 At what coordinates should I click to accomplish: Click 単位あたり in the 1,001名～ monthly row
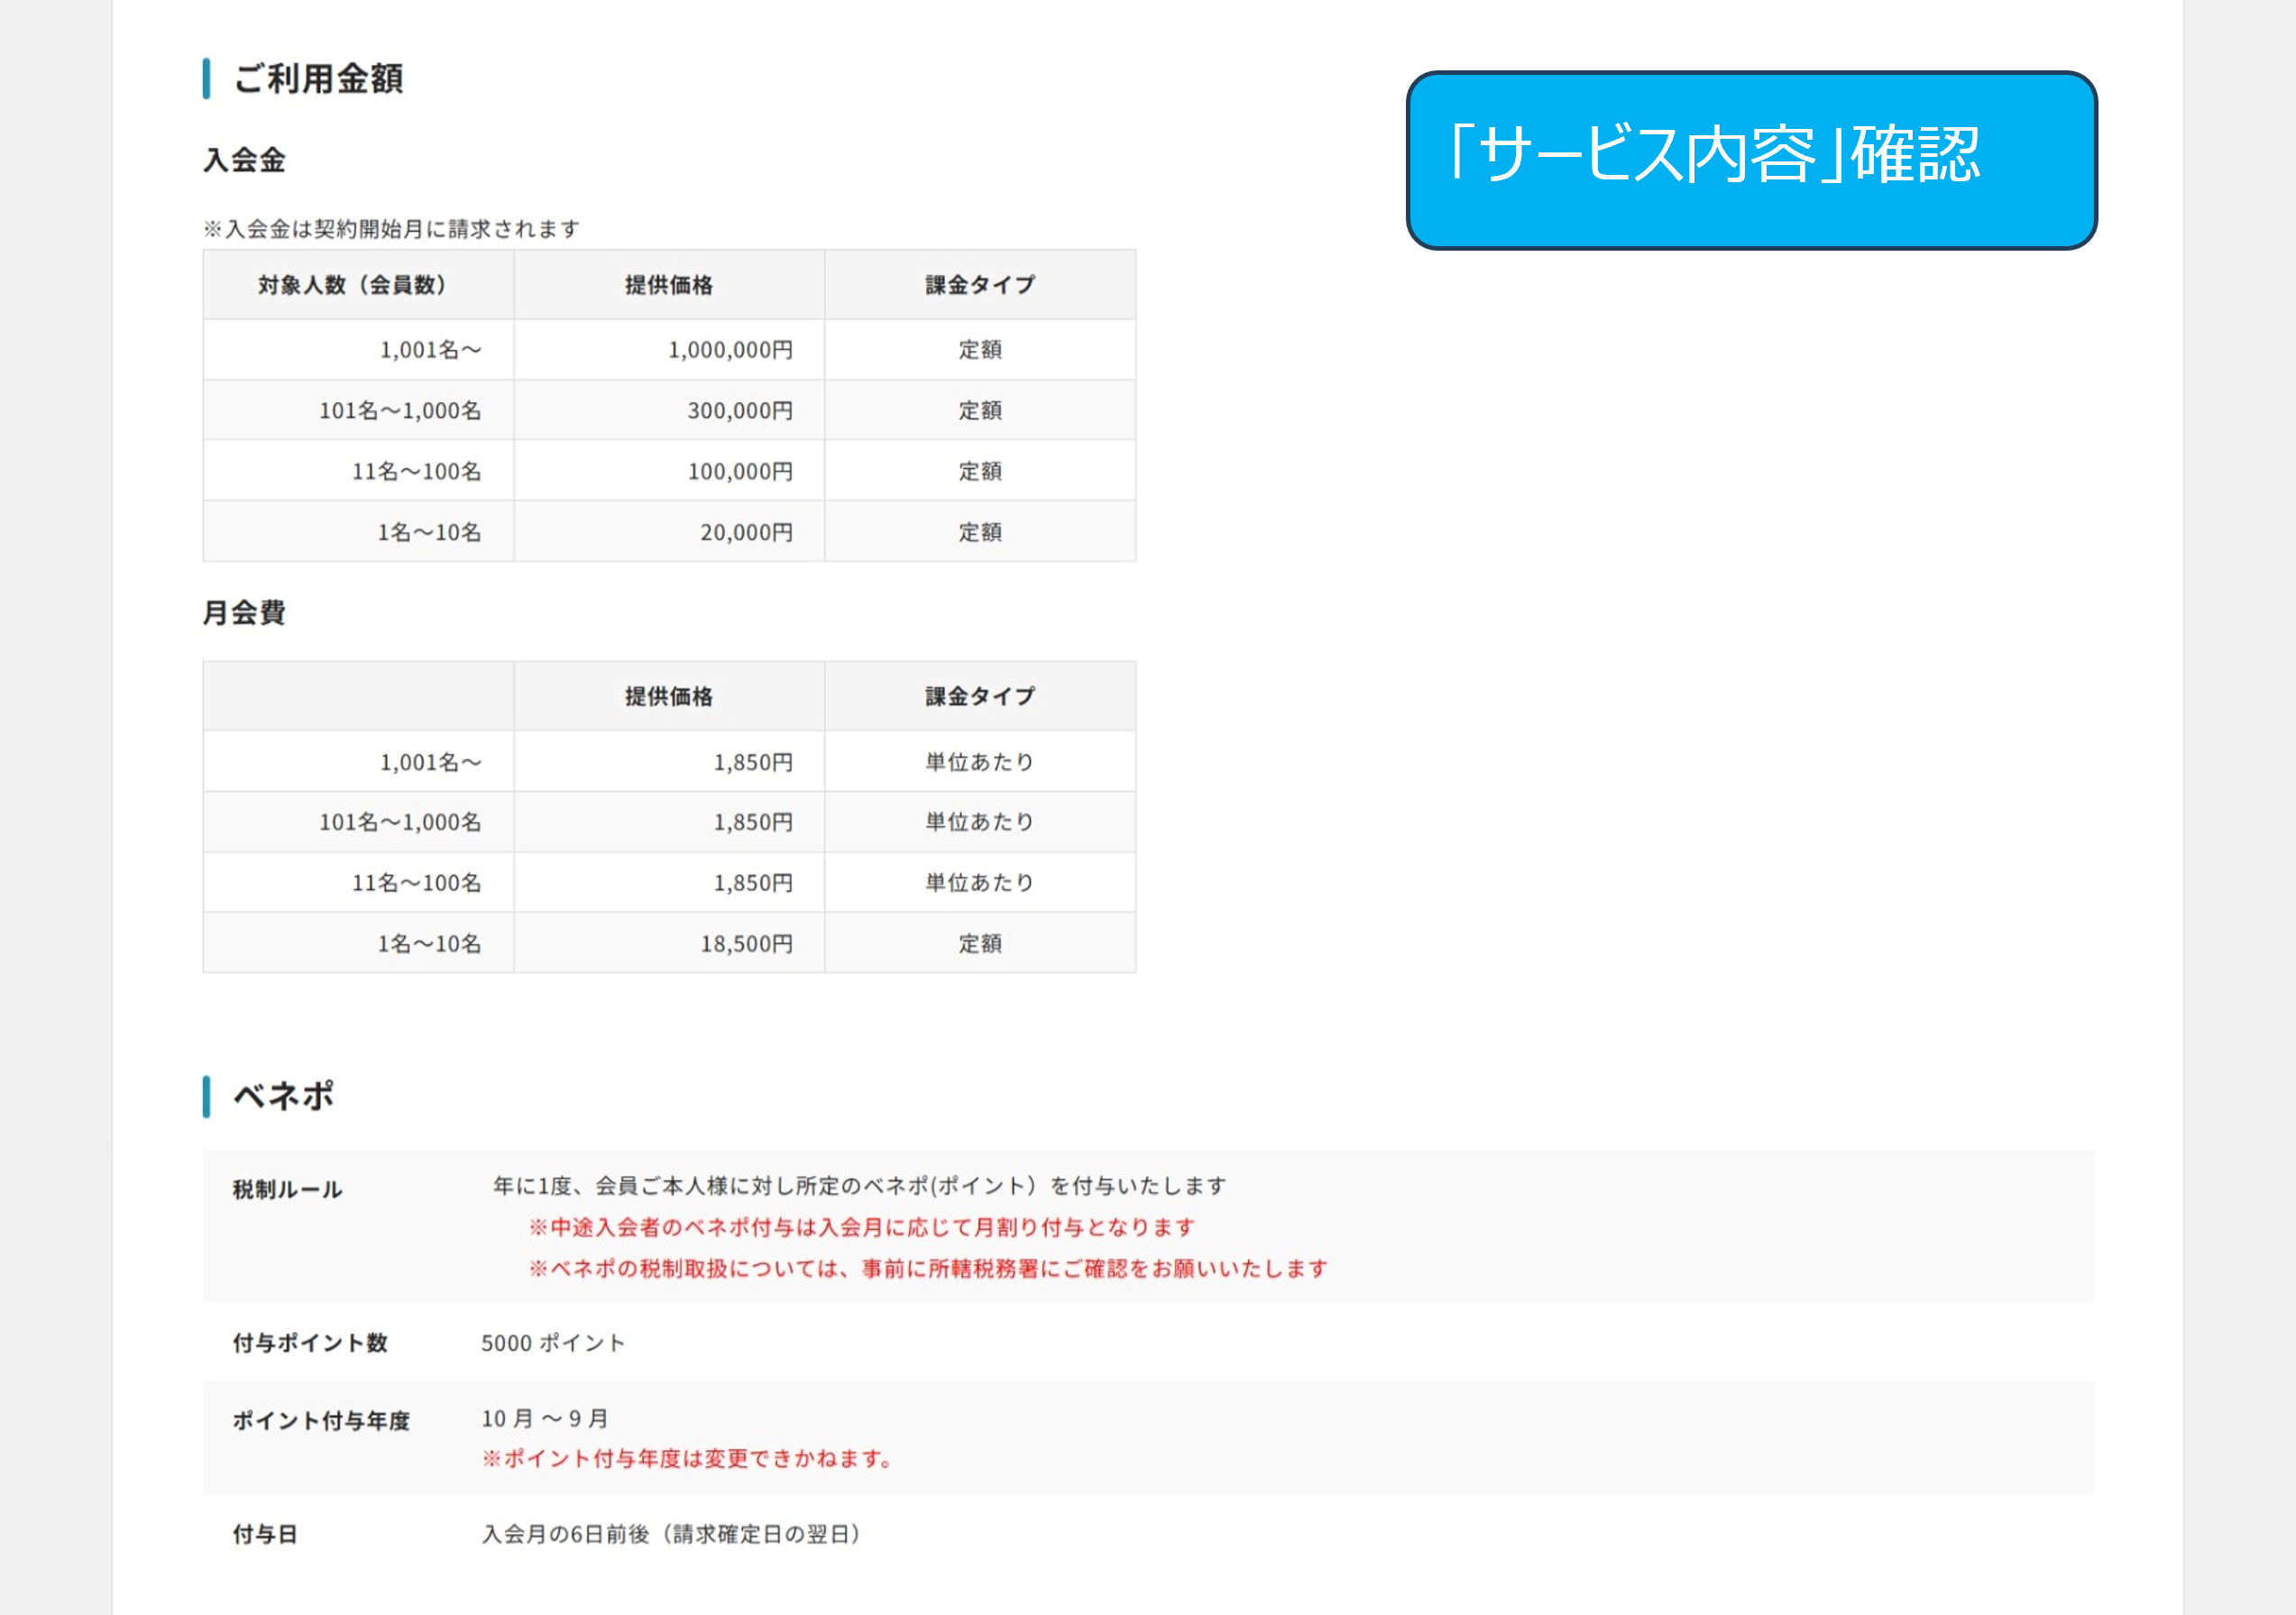click(979, 762)
